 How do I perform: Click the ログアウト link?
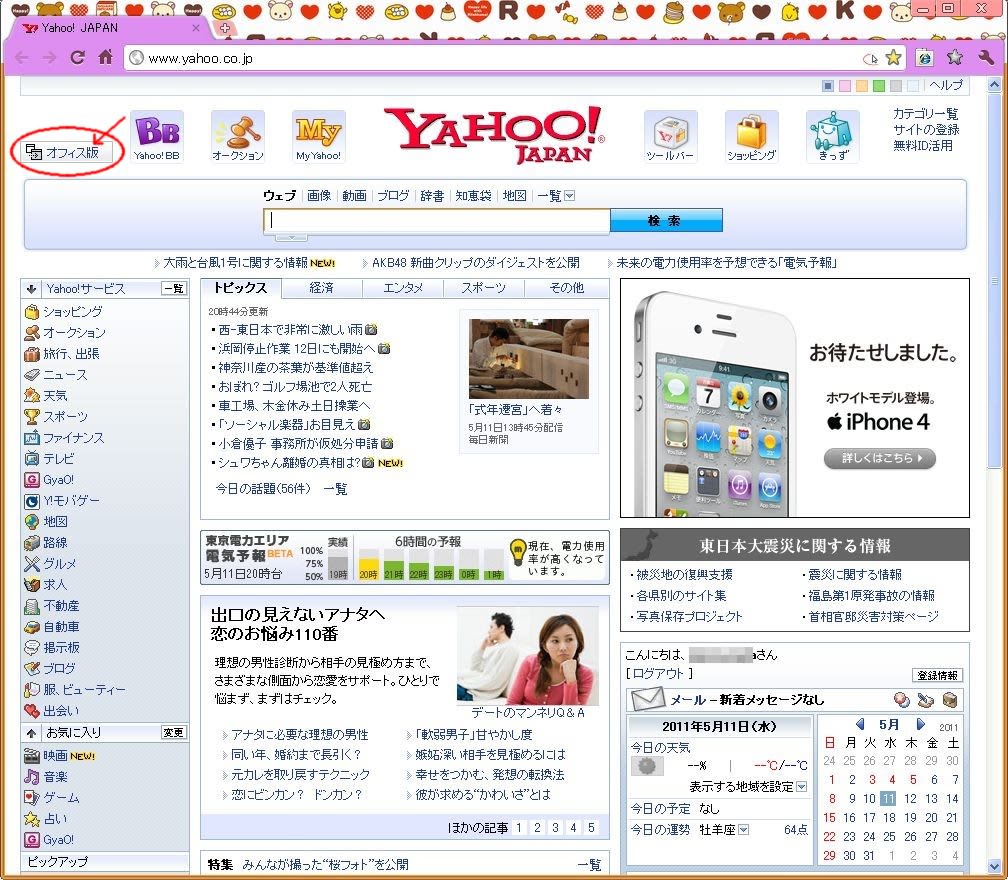click(x=657, y=674)
